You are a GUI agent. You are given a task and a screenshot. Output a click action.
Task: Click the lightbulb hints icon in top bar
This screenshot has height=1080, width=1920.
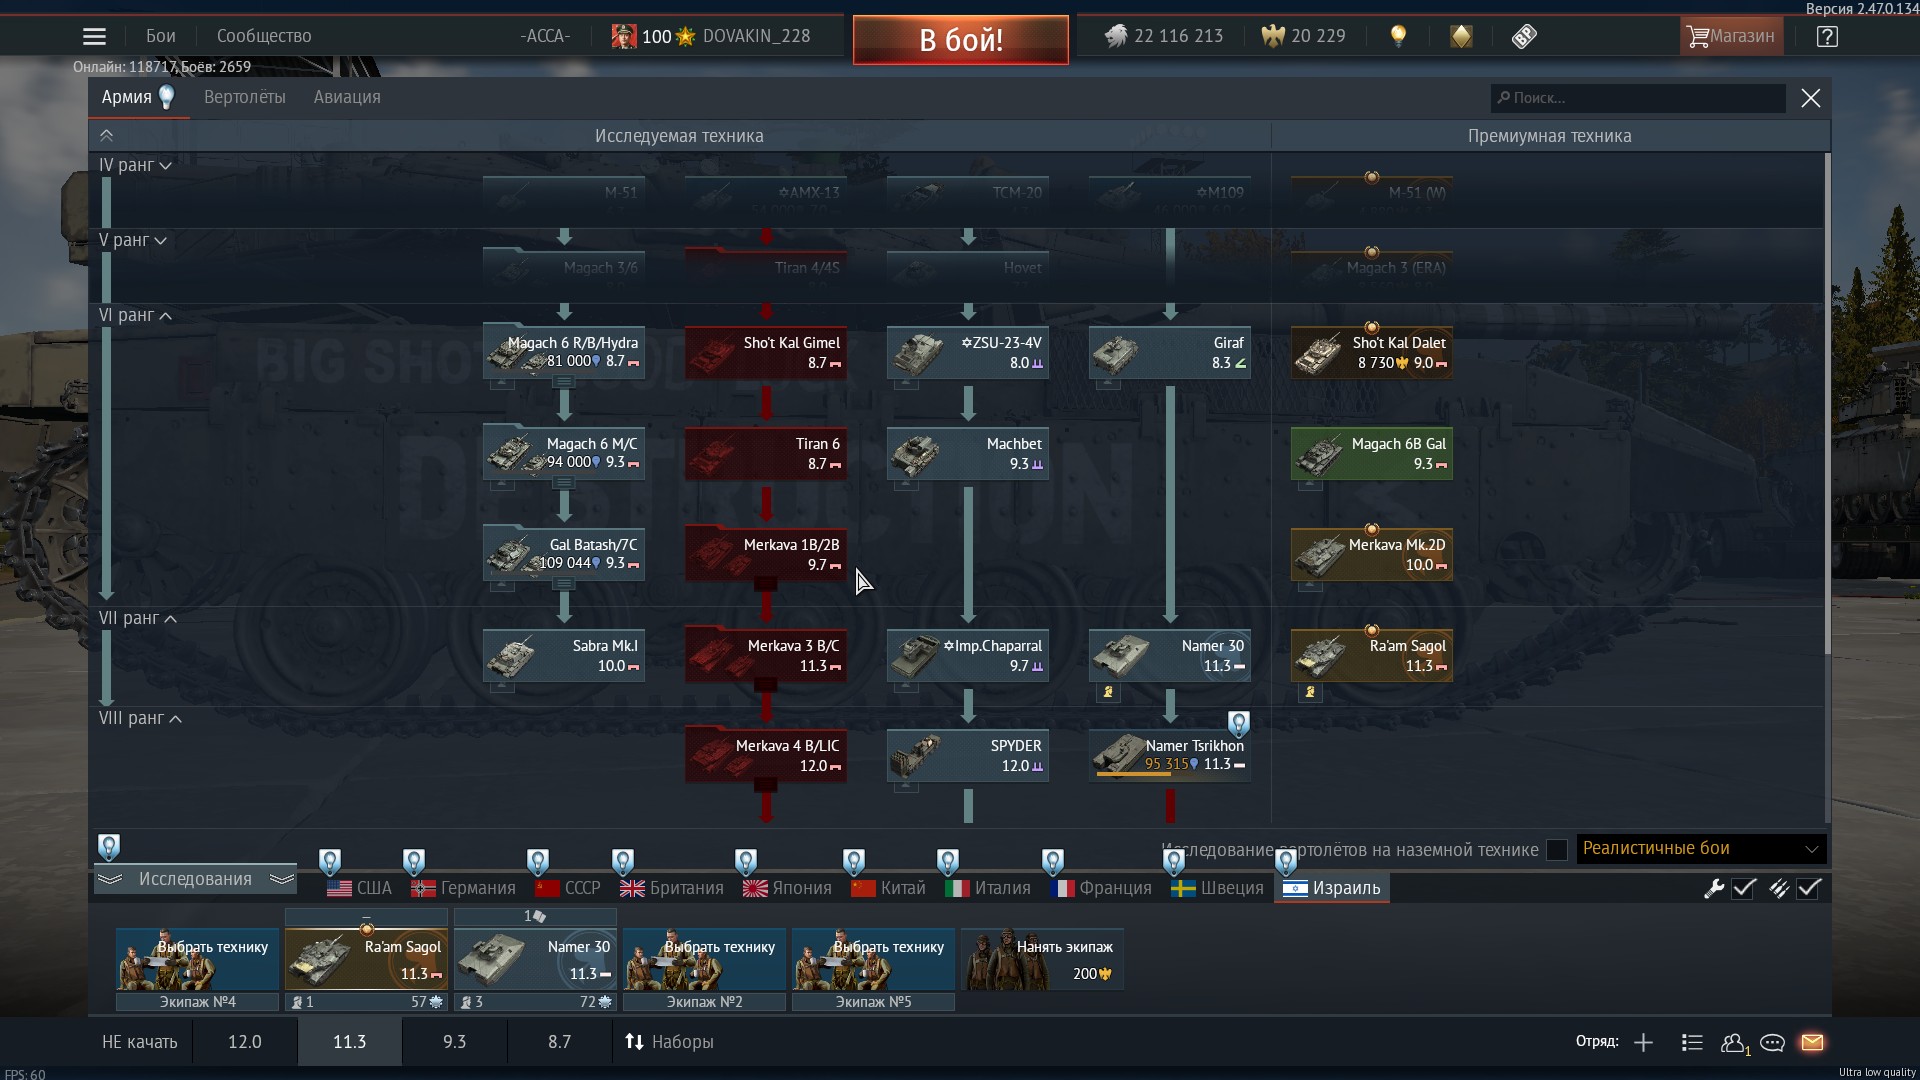pos(1398,37)
